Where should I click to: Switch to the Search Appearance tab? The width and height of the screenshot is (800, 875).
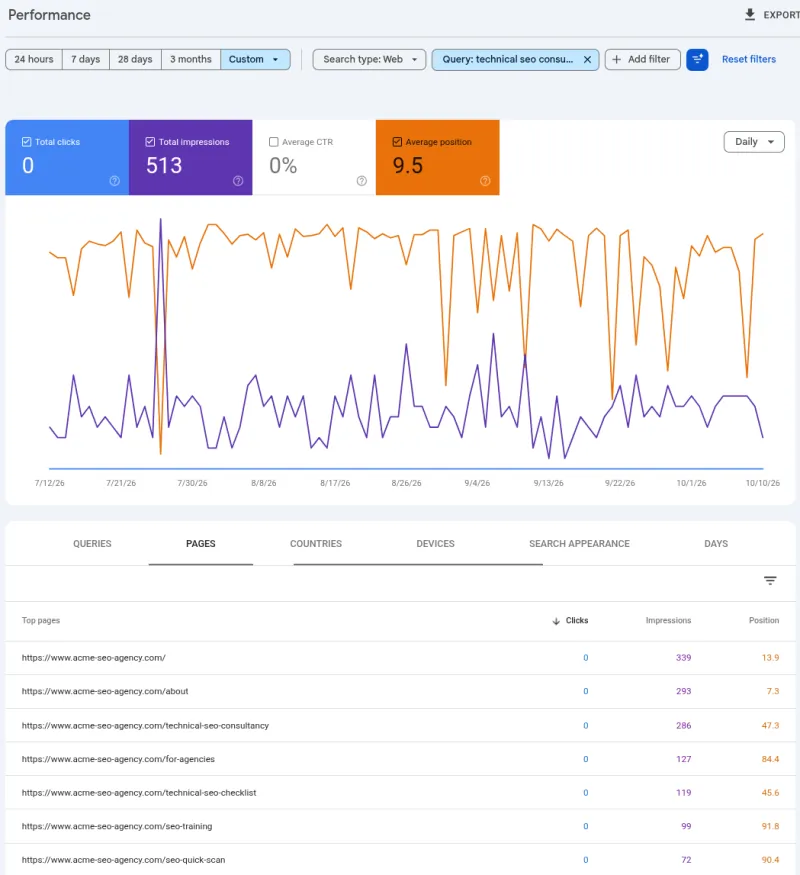579,544
